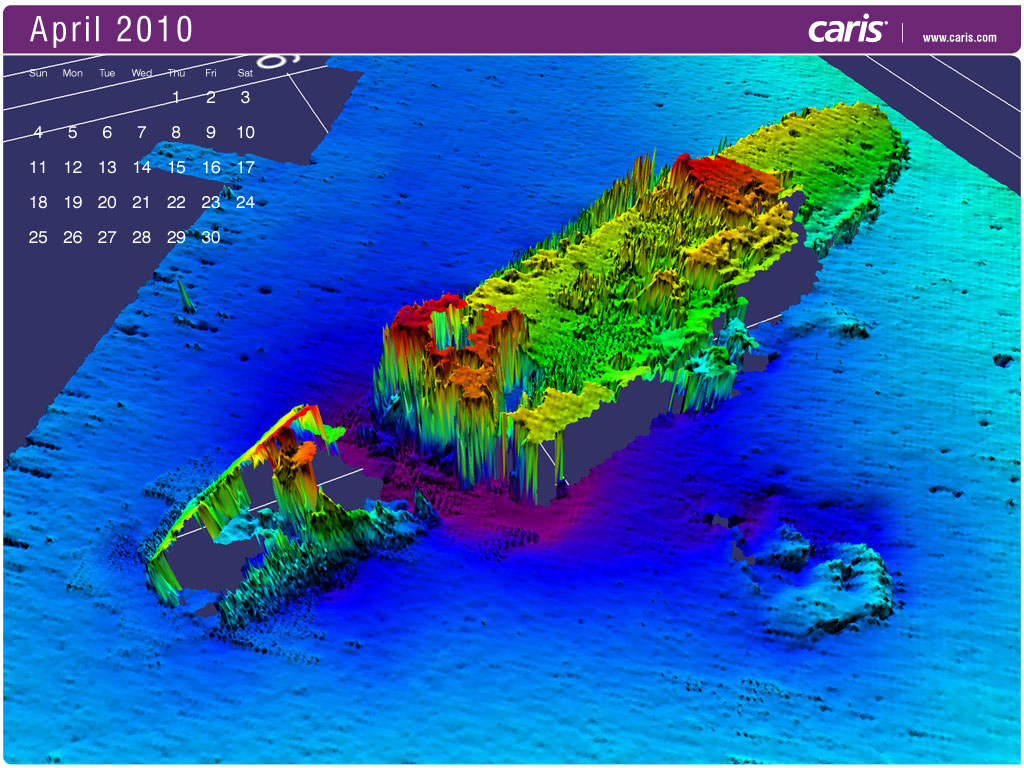The image size is (1024, 768).
Task: Select date 18 in the calendar
Action: coord(38,203)
